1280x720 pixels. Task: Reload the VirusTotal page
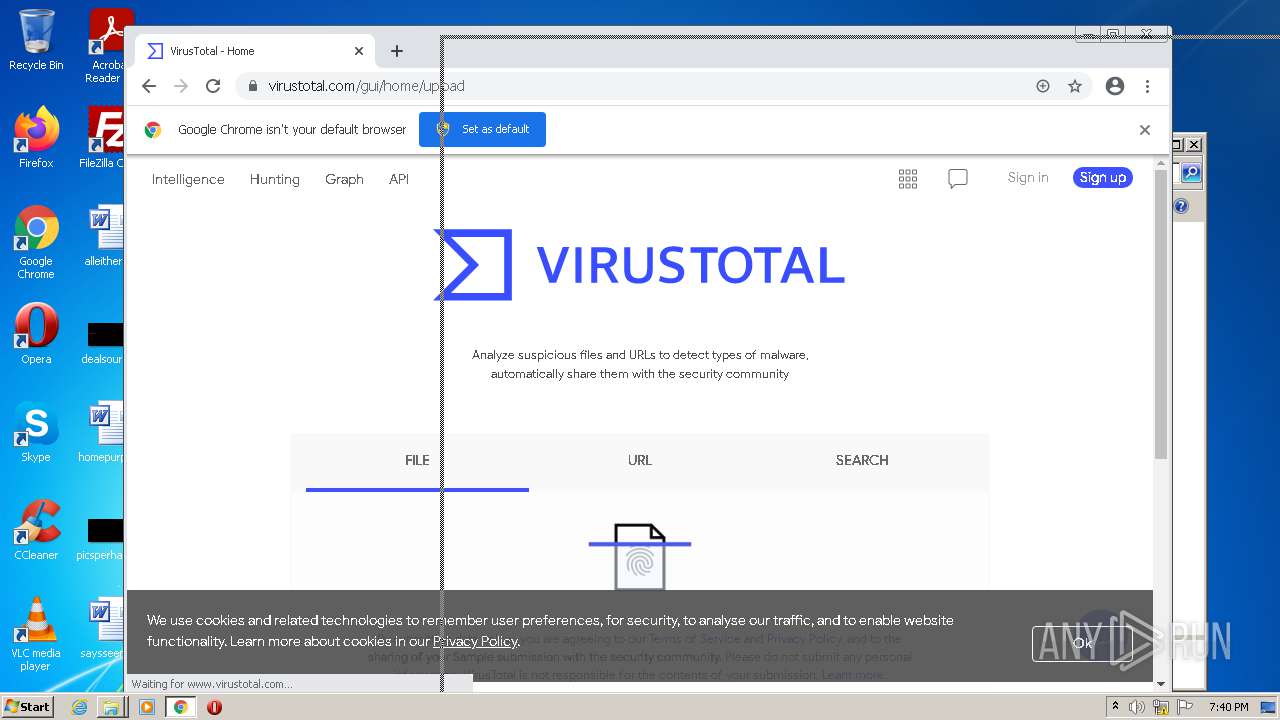tap(213, 86)
